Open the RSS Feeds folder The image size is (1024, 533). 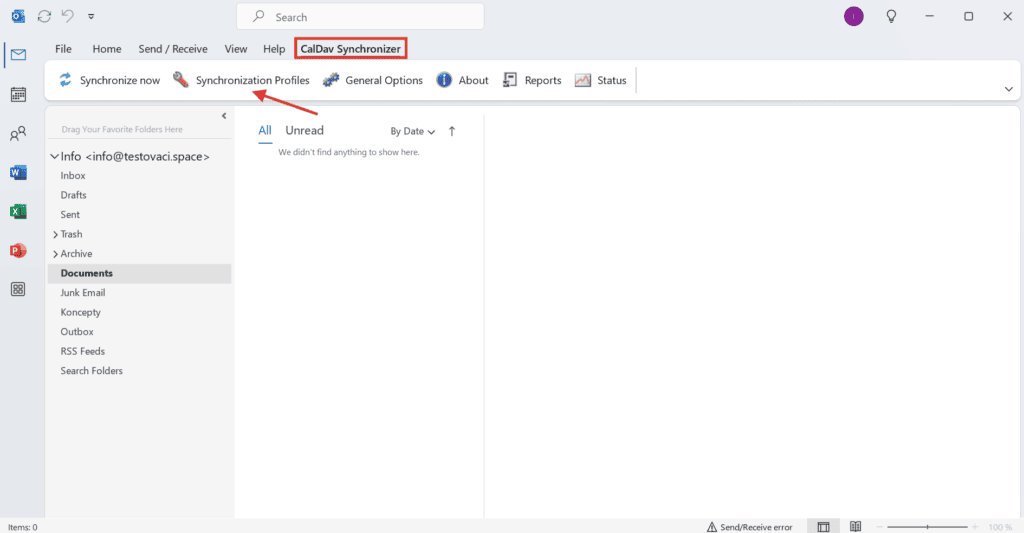83,351
